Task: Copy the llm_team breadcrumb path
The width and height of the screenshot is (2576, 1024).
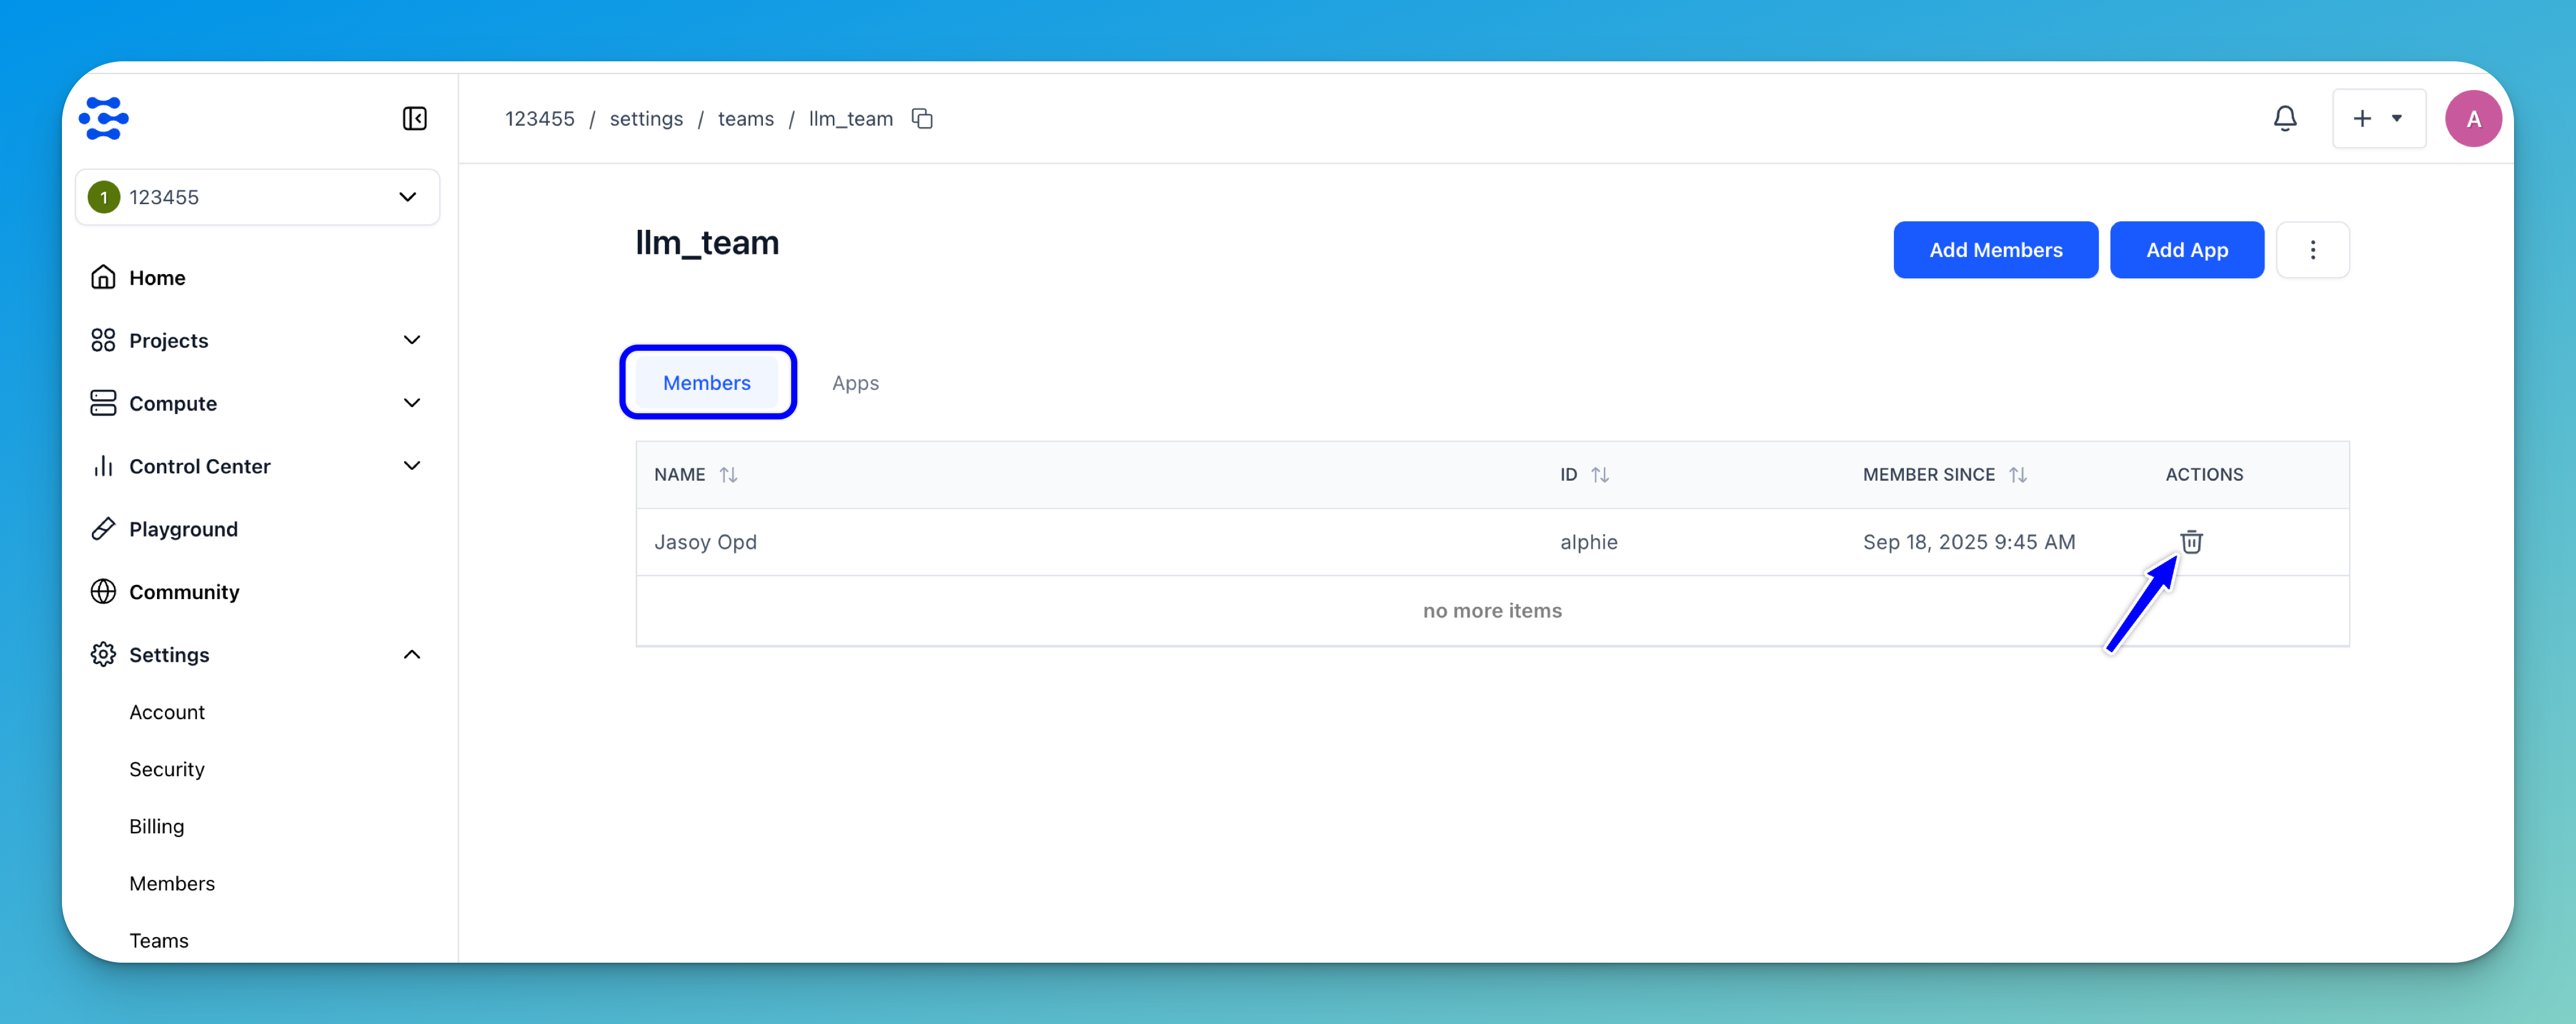Action: point(922,119)
